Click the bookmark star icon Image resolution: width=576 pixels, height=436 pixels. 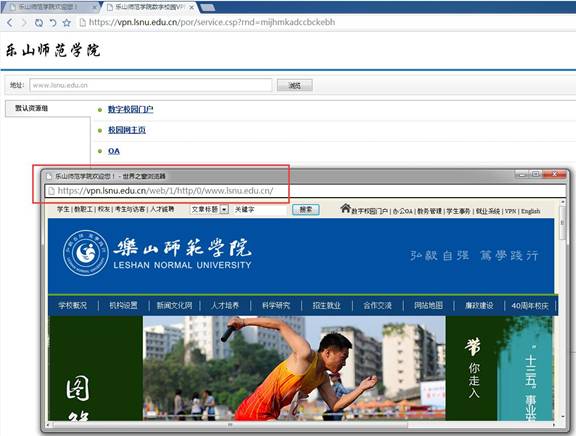pos(67,23)
